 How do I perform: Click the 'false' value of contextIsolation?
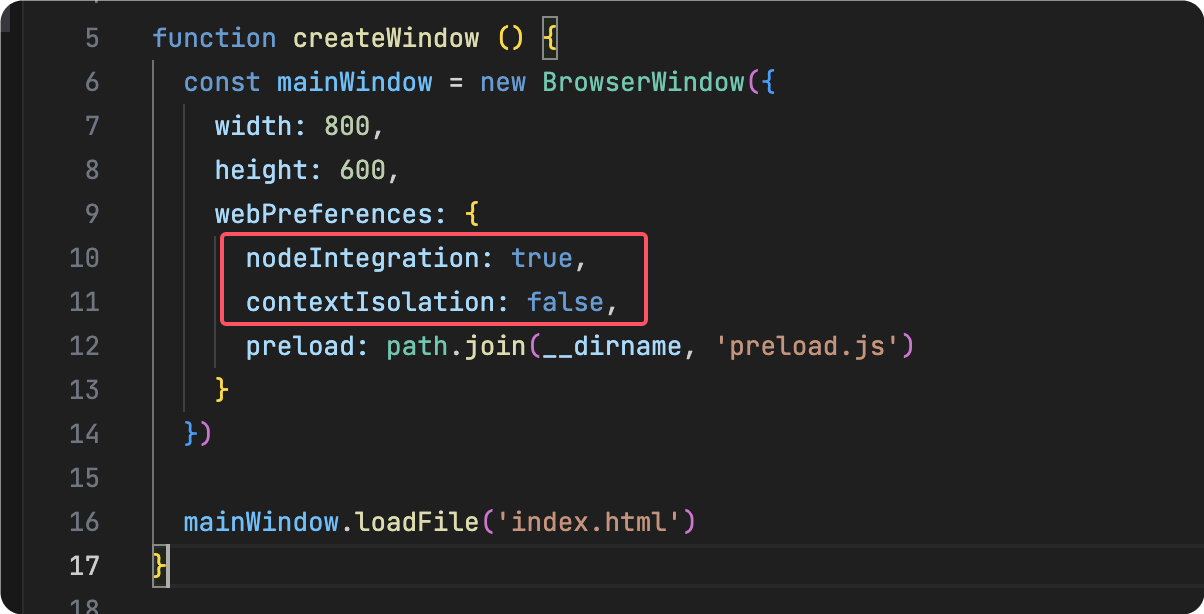[x=565, y=302]
